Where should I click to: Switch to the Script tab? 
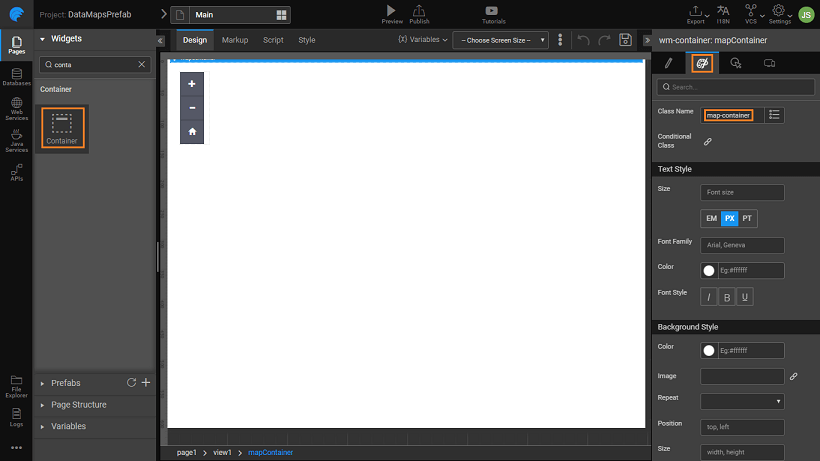pyautogui.click(x=273, y=40)
